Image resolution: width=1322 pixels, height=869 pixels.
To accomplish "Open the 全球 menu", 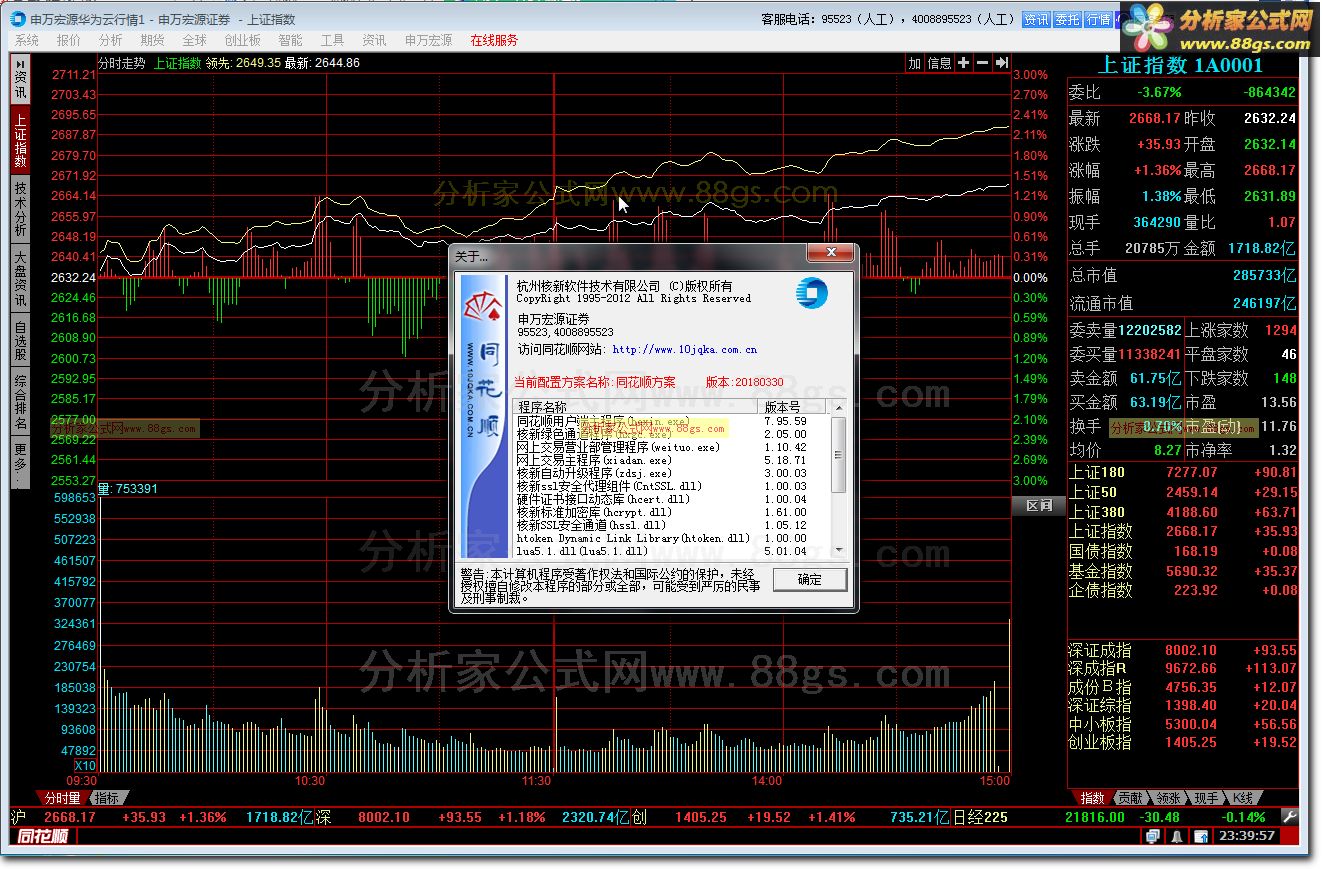I will [x=194, y=40].
